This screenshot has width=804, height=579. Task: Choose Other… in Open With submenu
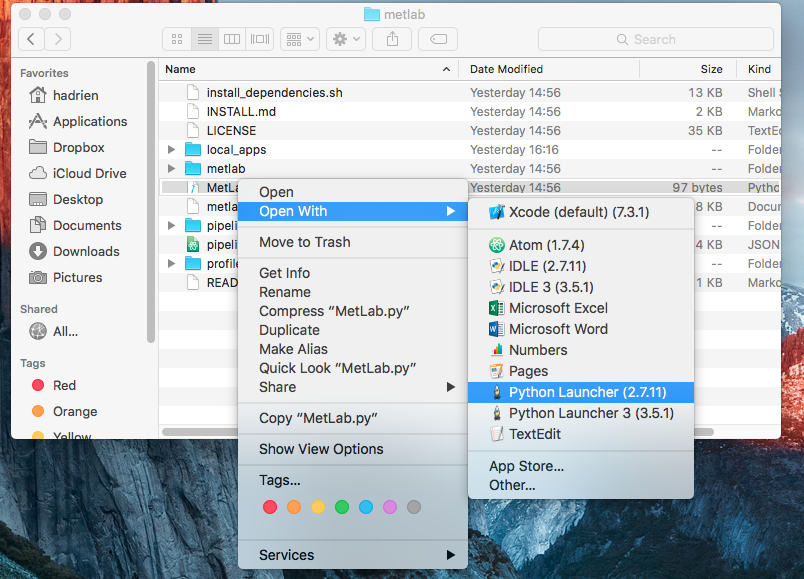[580, 485]
